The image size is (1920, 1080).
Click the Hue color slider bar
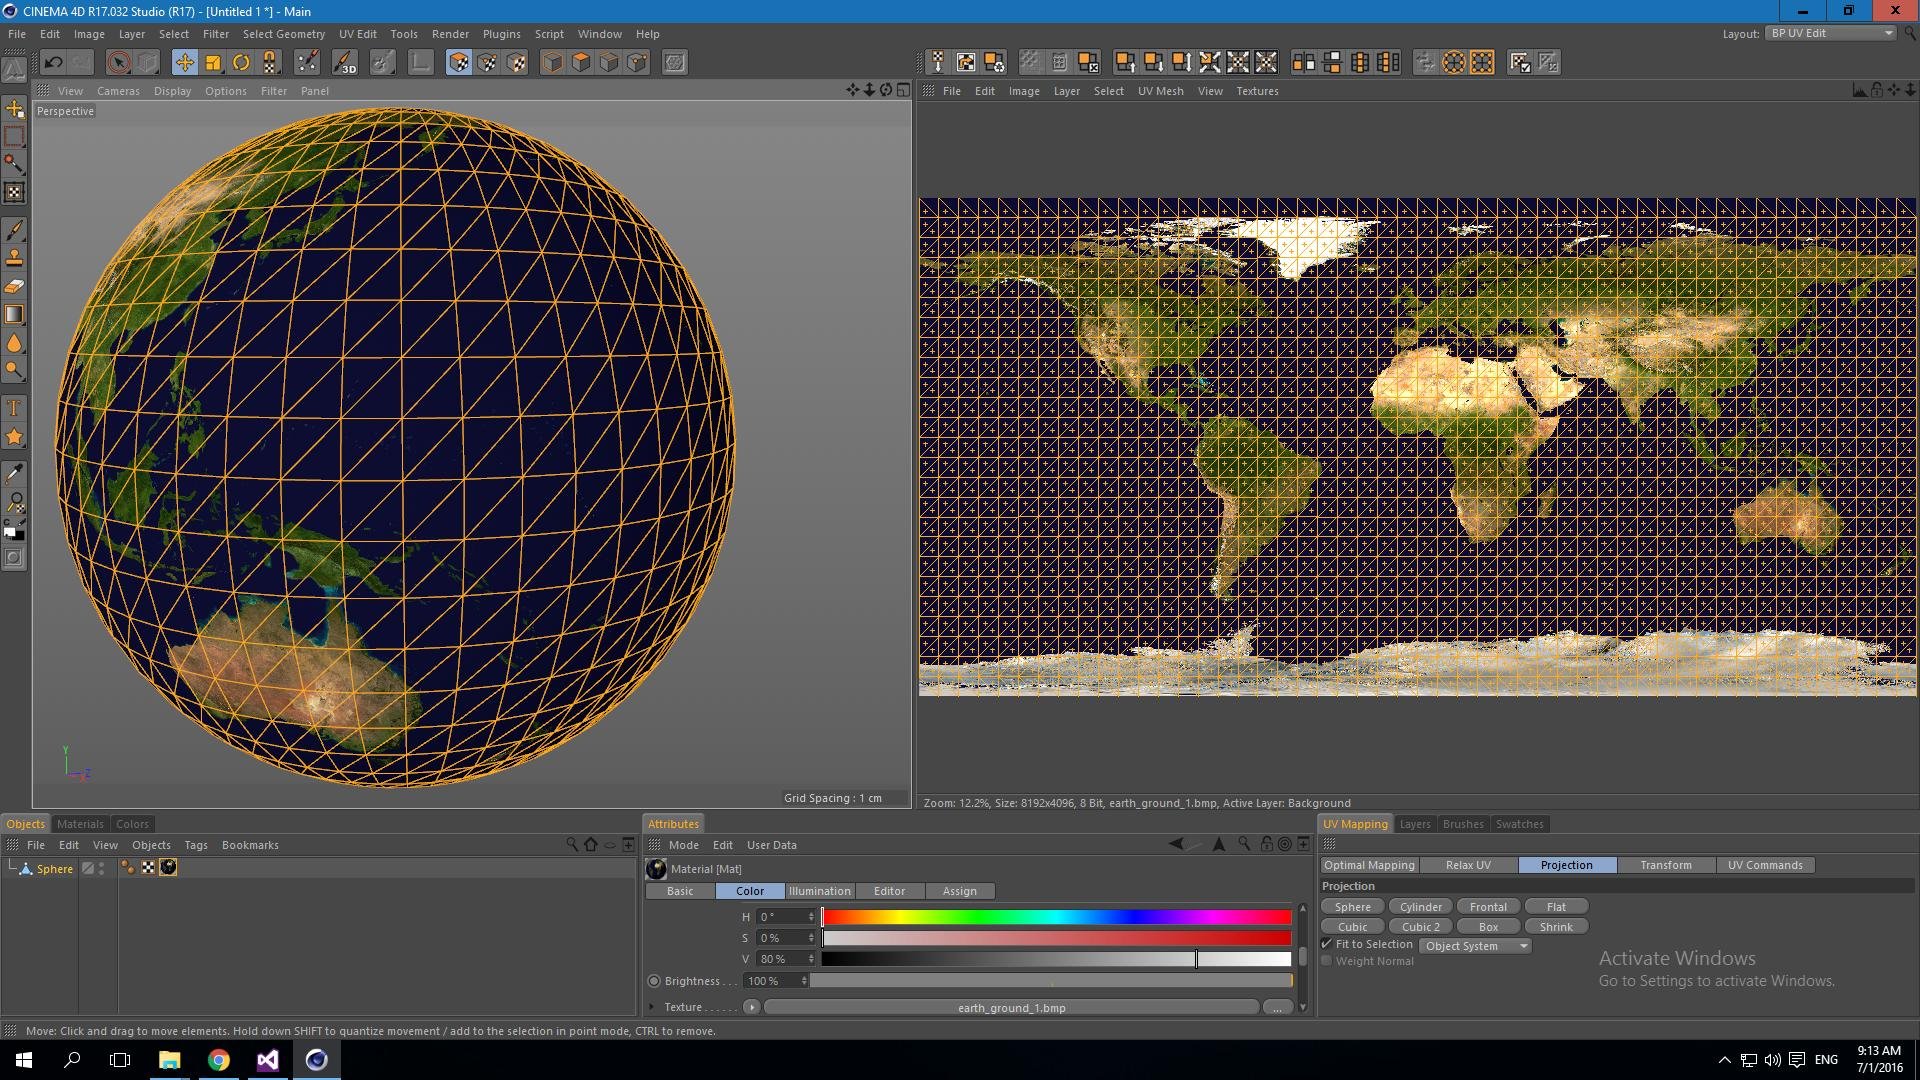(x=1056, y=917)
